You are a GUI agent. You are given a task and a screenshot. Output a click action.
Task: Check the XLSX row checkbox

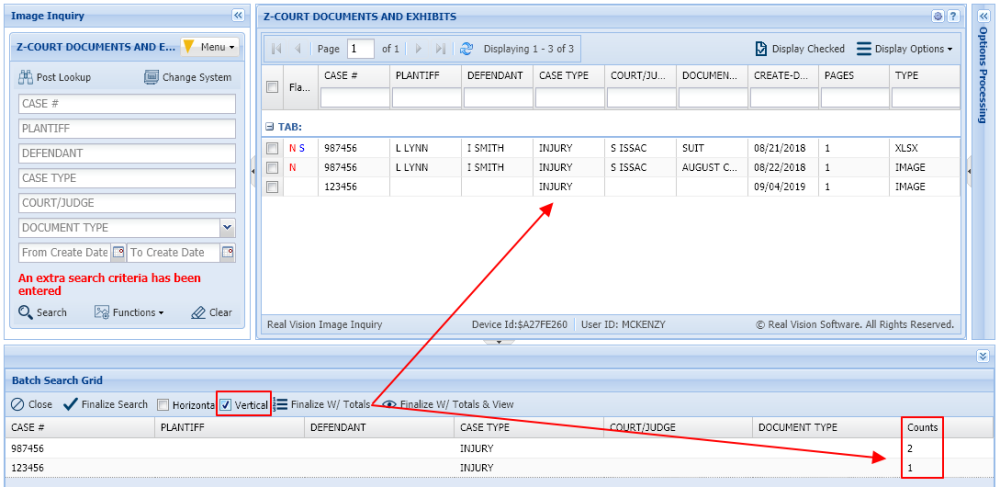point(272,148)
